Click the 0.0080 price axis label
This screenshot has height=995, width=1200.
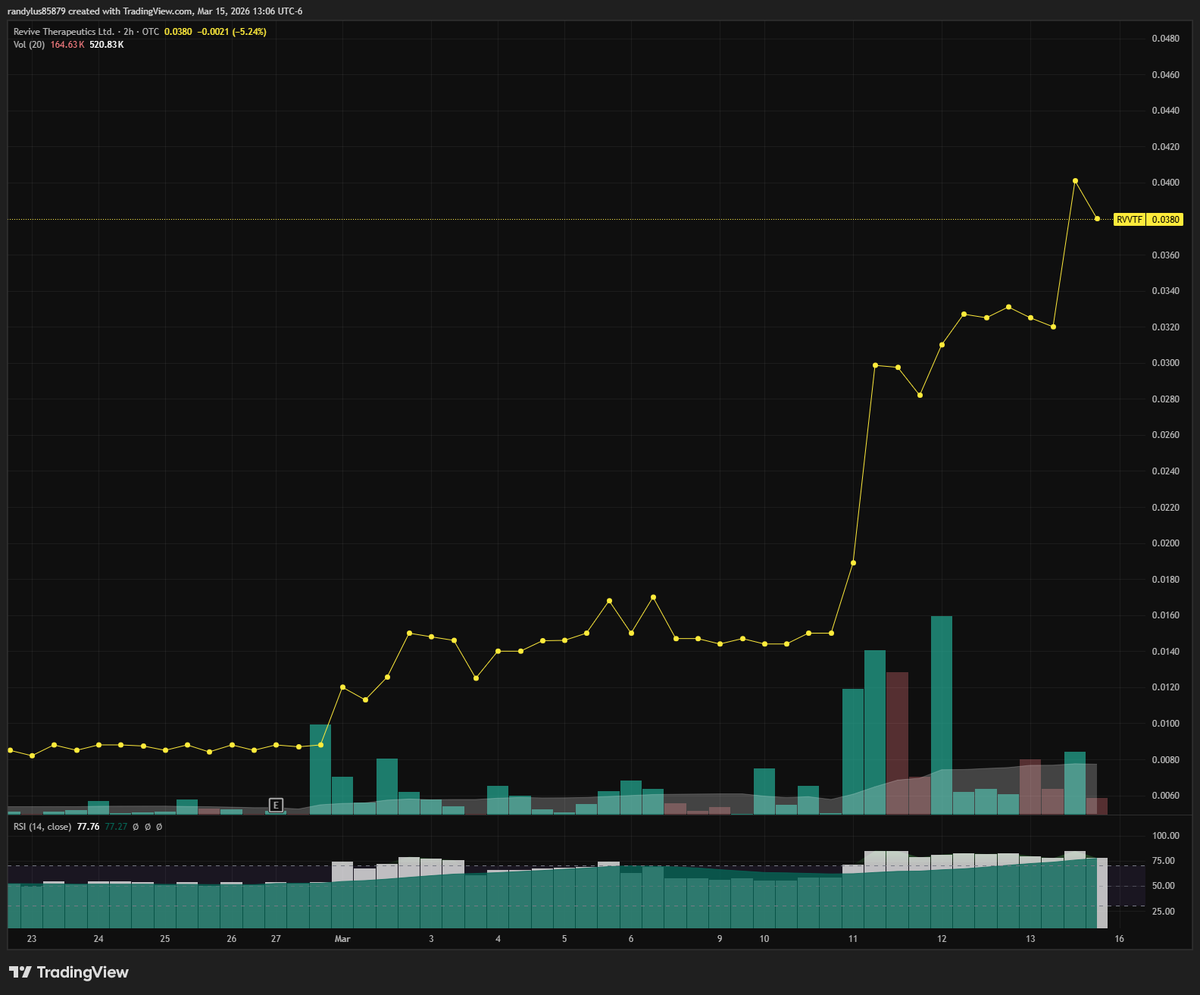coord(1166,759)
